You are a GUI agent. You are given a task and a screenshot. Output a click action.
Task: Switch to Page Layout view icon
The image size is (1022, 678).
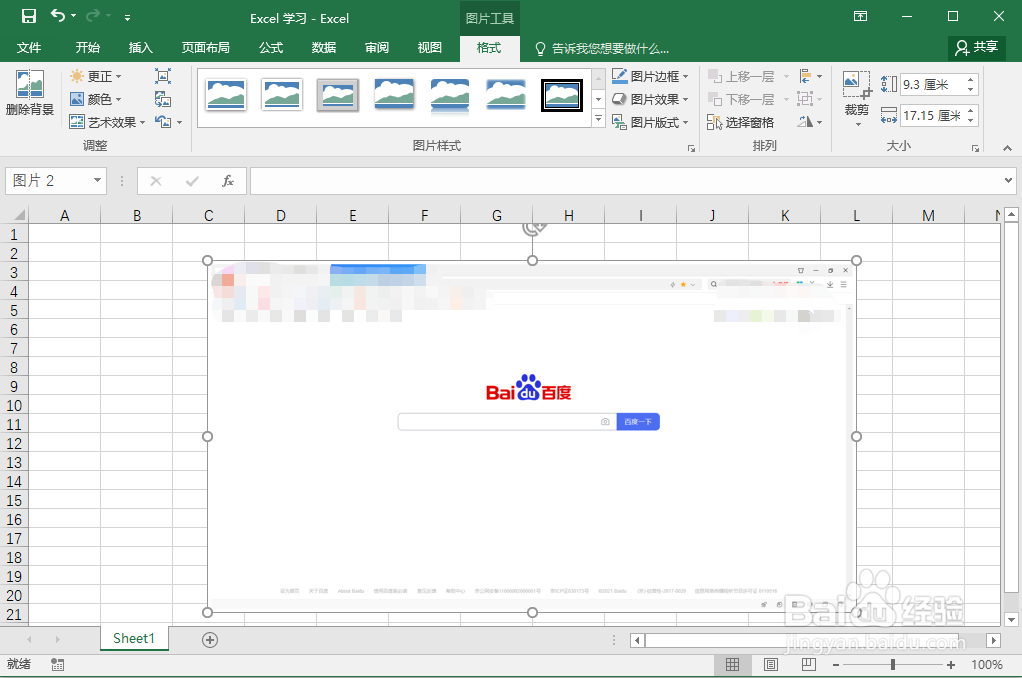pos(770,664)
